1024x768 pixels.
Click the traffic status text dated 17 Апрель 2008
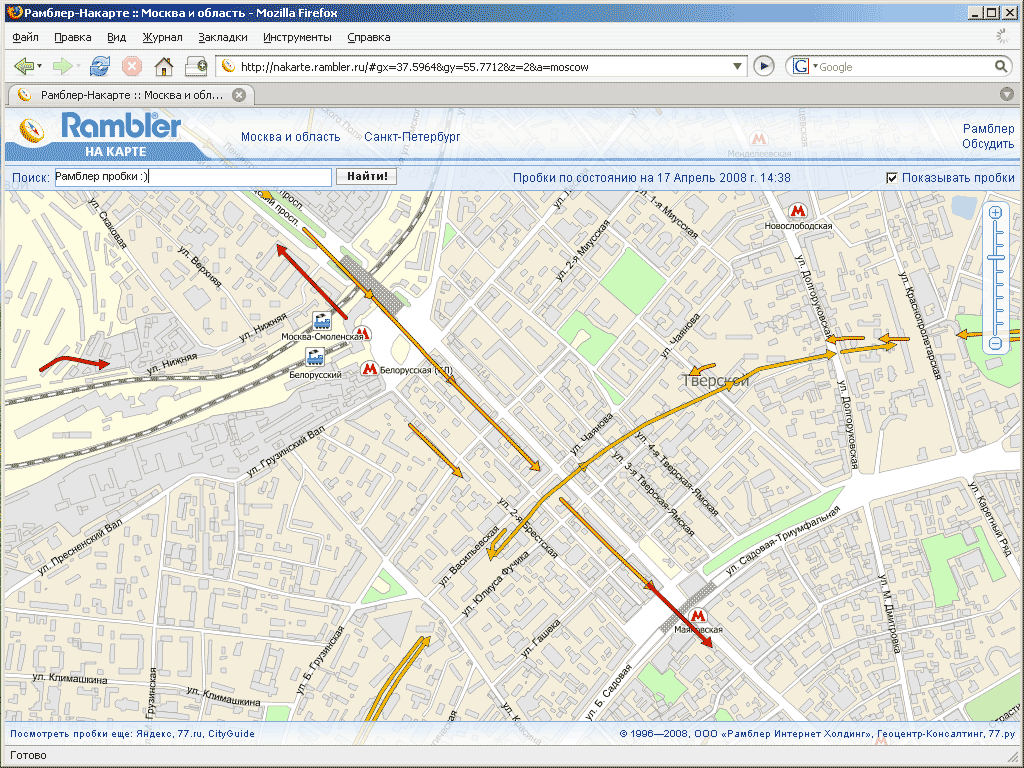coord(651,178)
